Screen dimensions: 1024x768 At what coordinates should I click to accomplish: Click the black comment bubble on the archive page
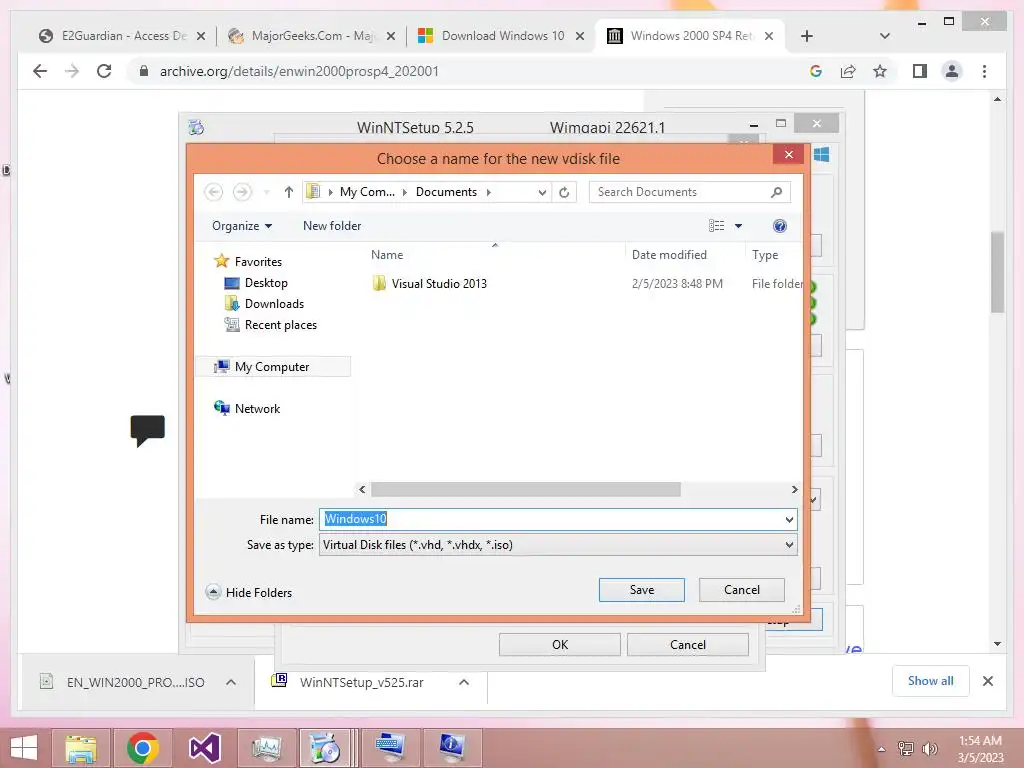pos(148,430)
